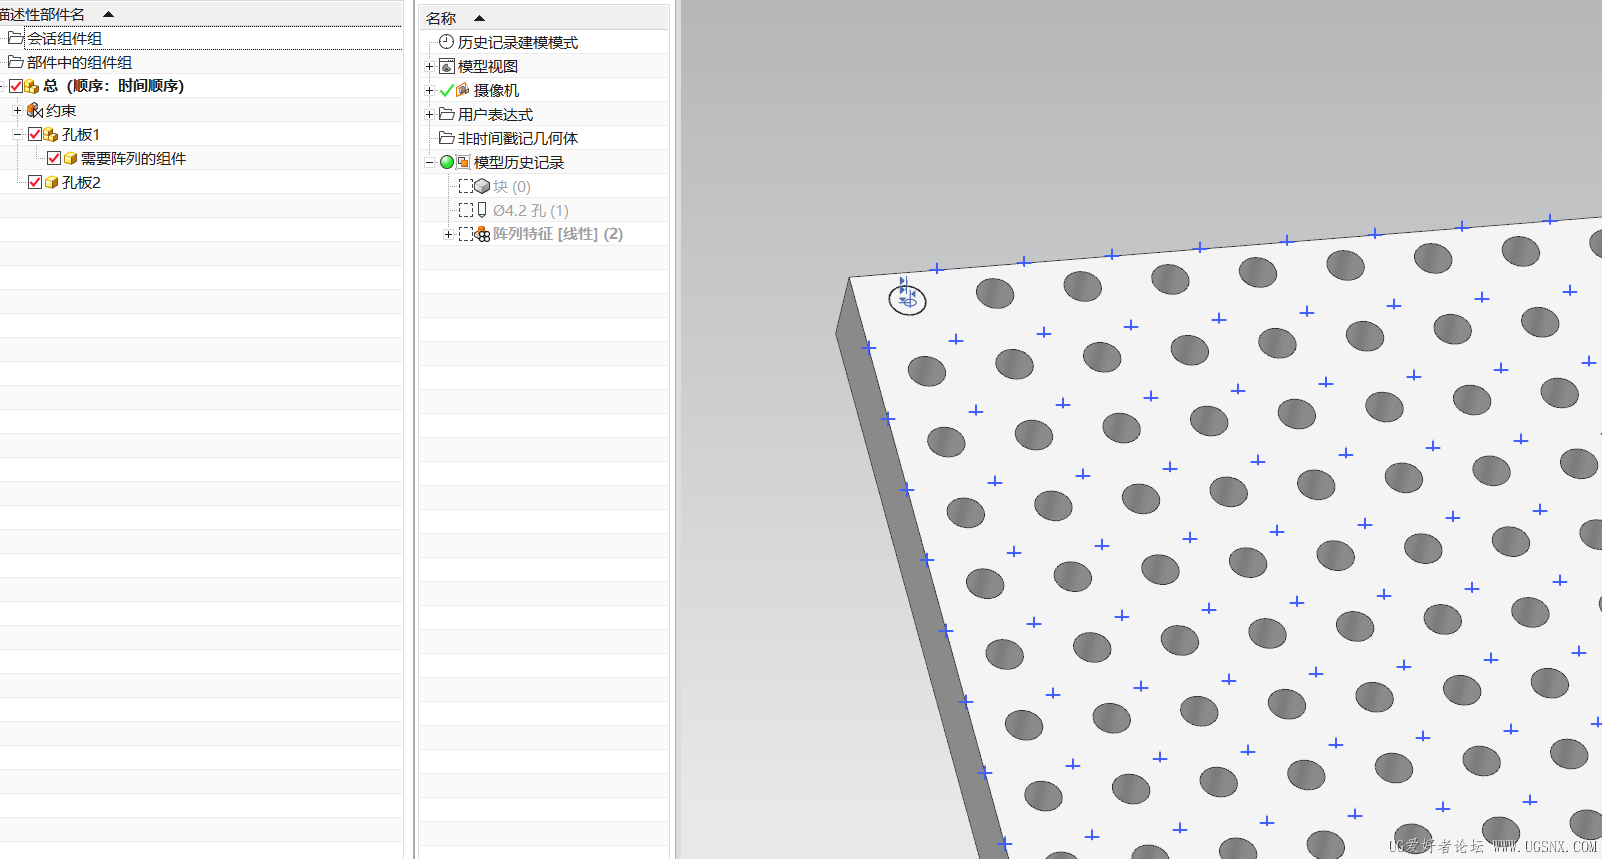This screenshot has width=1602, height=859.
Task: Select the 约束 label
Action: tap(61, 110)
